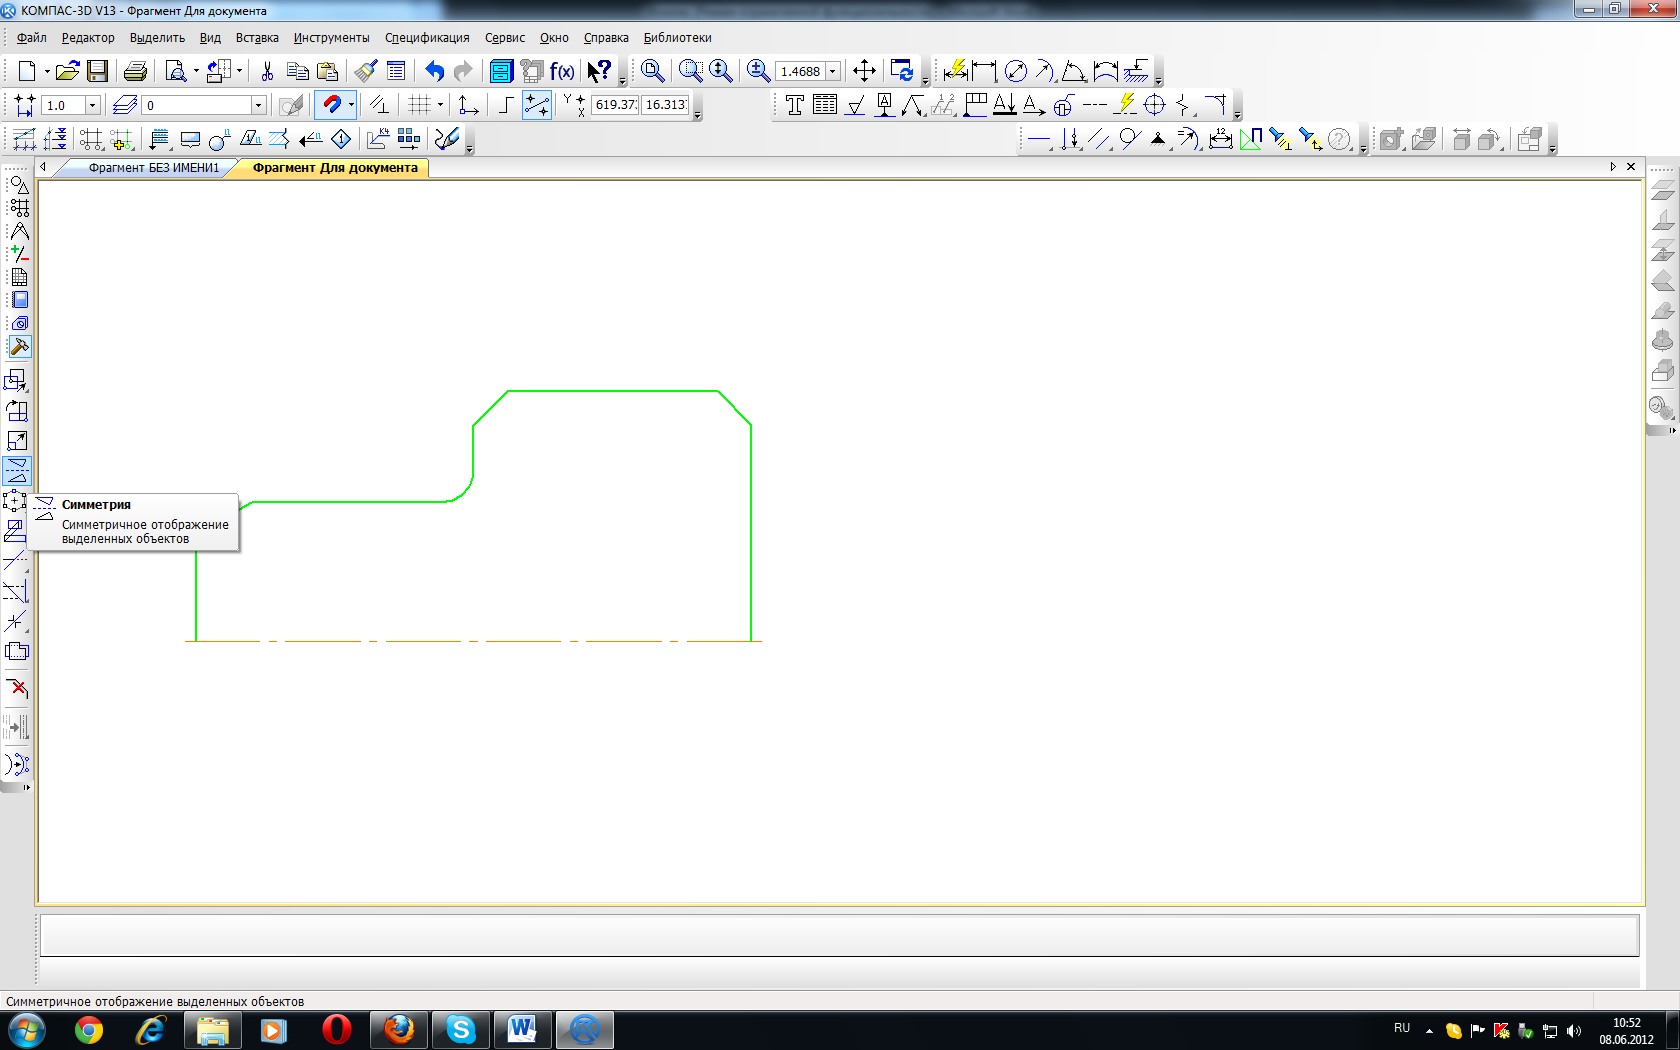Undo the last action with the blue arrow

pos(434,71)
